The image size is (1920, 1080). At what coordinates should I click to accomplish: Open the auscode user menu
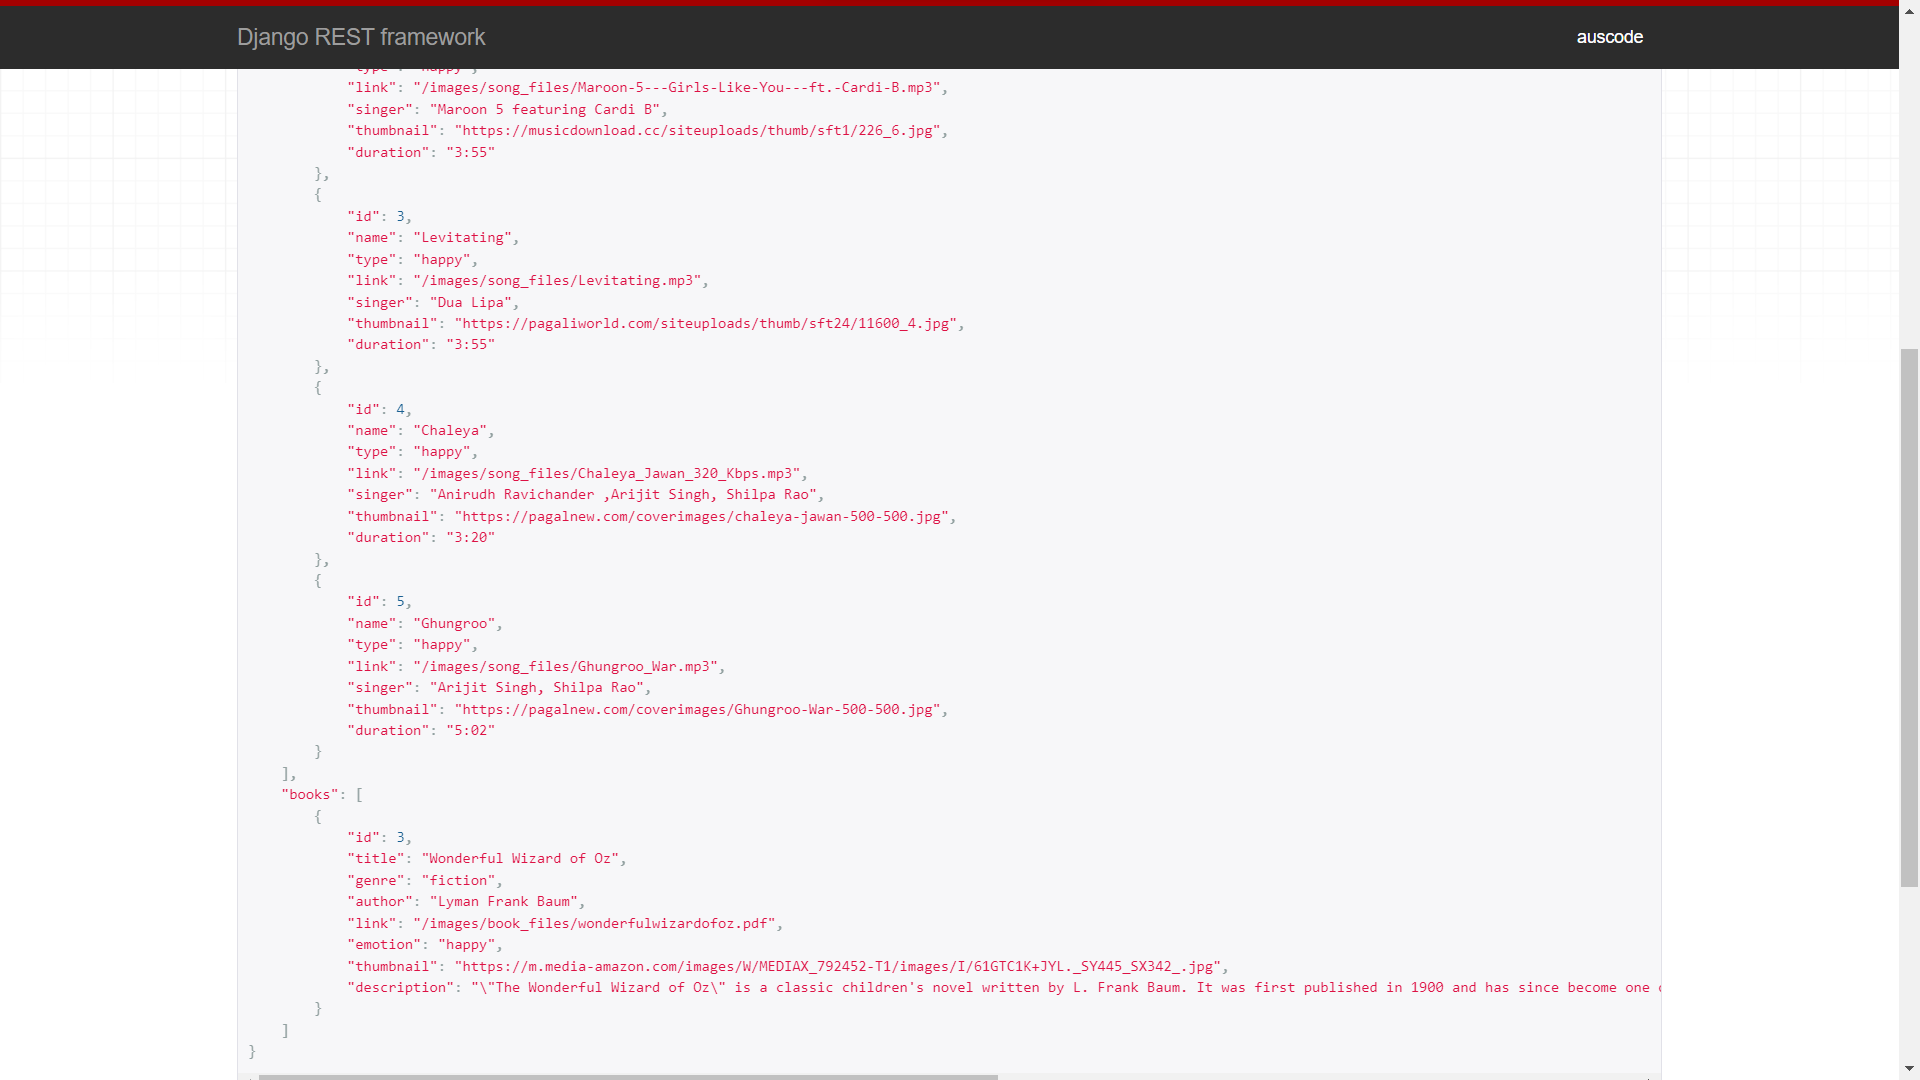tap(1609, 37)
